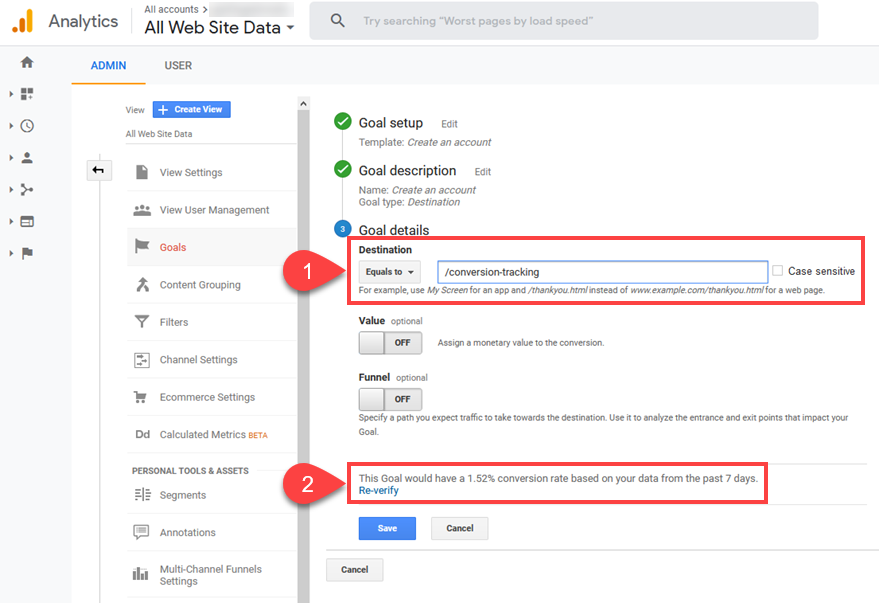Screen dimensions: 880x603
Task: Toggle the Value switch on
Action: pos(390,342)
